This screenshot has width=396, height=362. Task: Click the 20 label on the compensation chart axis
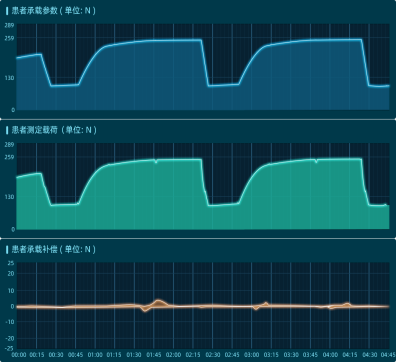point(11,274)
